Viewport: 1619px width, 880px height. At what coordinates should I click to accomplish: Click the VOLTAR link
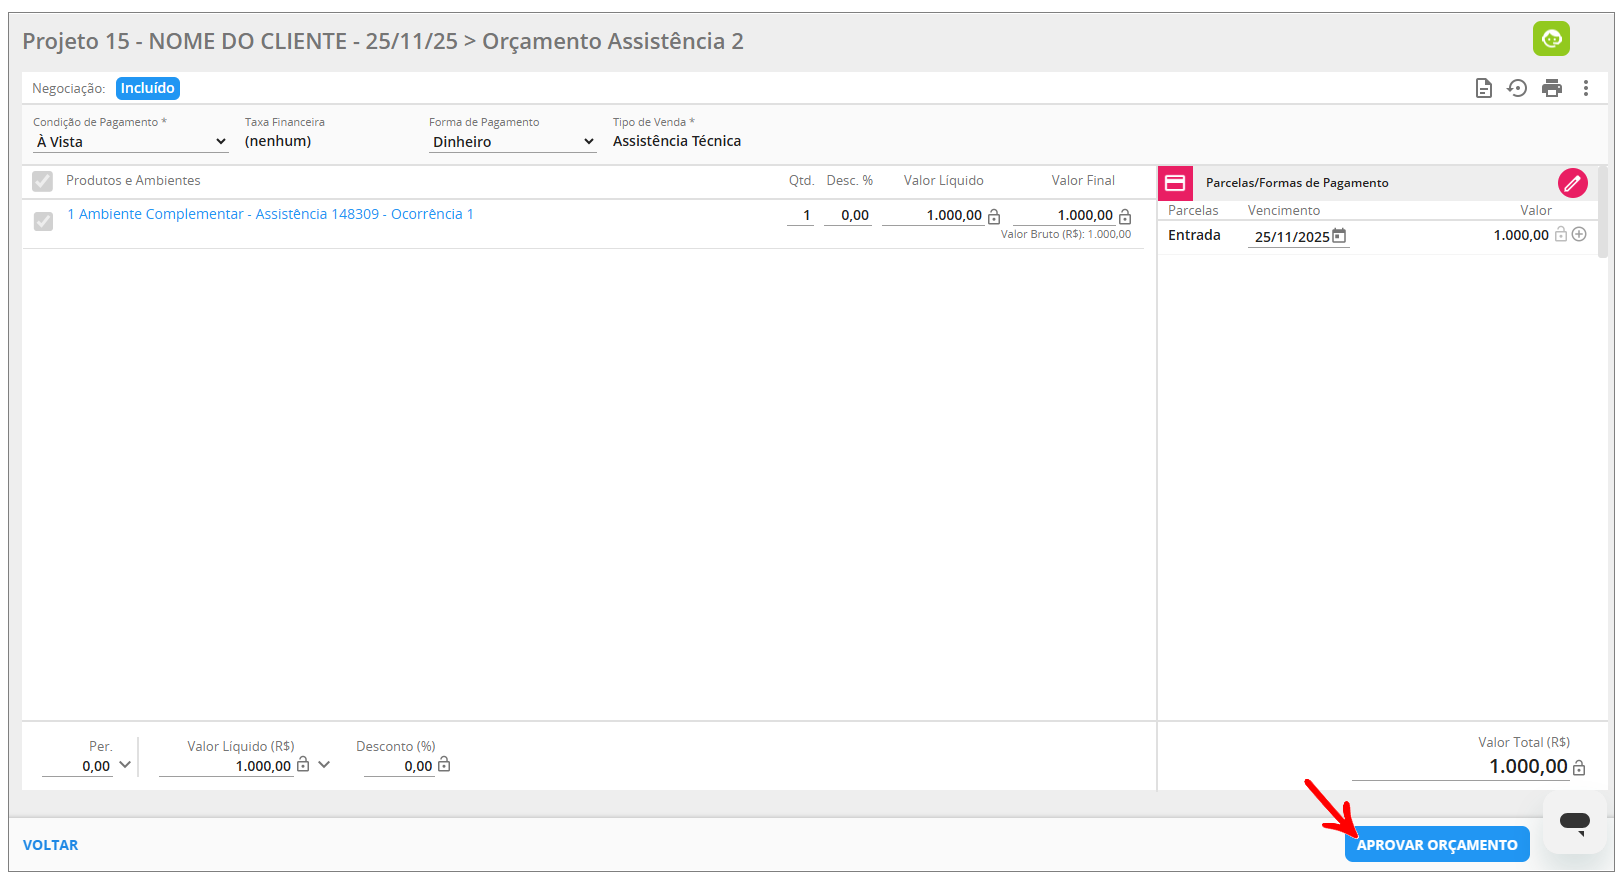click(x=50, y=845)
